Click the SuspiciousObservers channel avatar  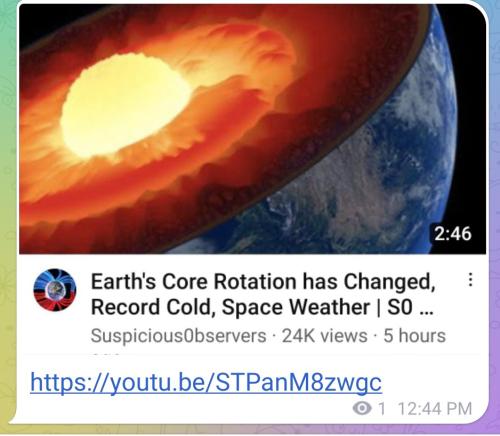pyautogui.click(x=55, y=290)
